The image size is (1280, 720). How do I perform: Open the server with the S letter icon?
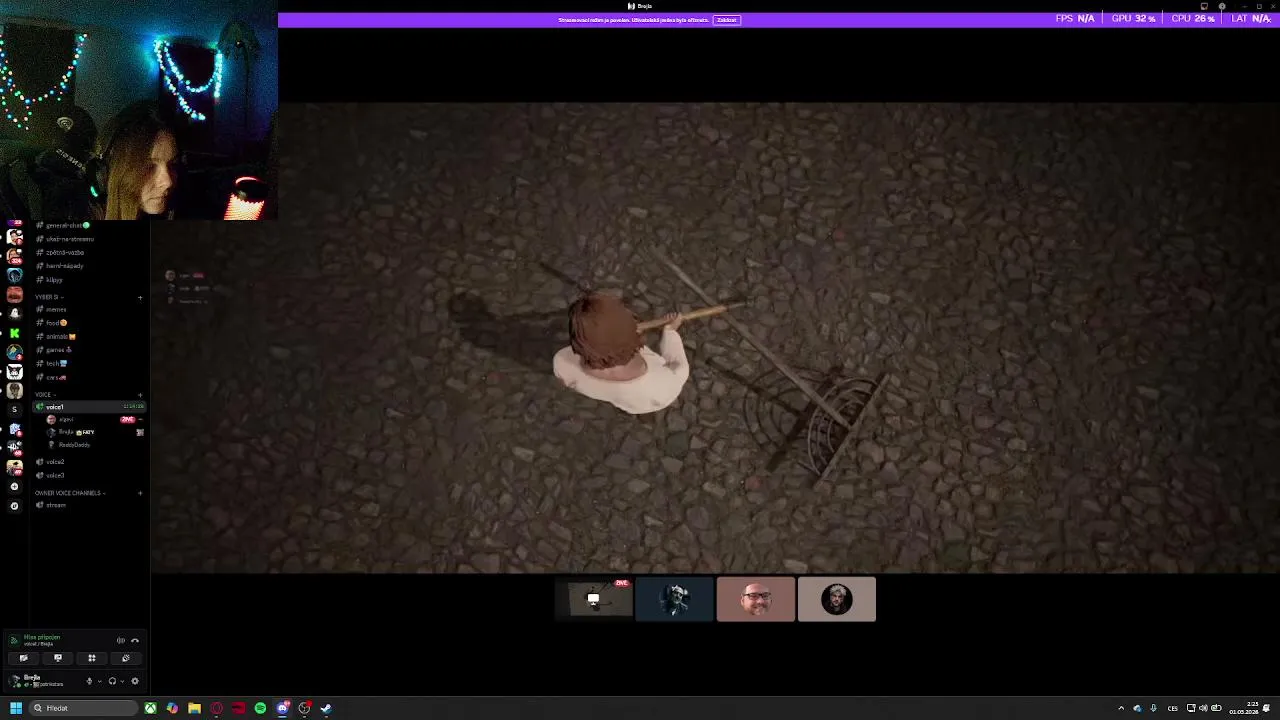click(14, 410)
